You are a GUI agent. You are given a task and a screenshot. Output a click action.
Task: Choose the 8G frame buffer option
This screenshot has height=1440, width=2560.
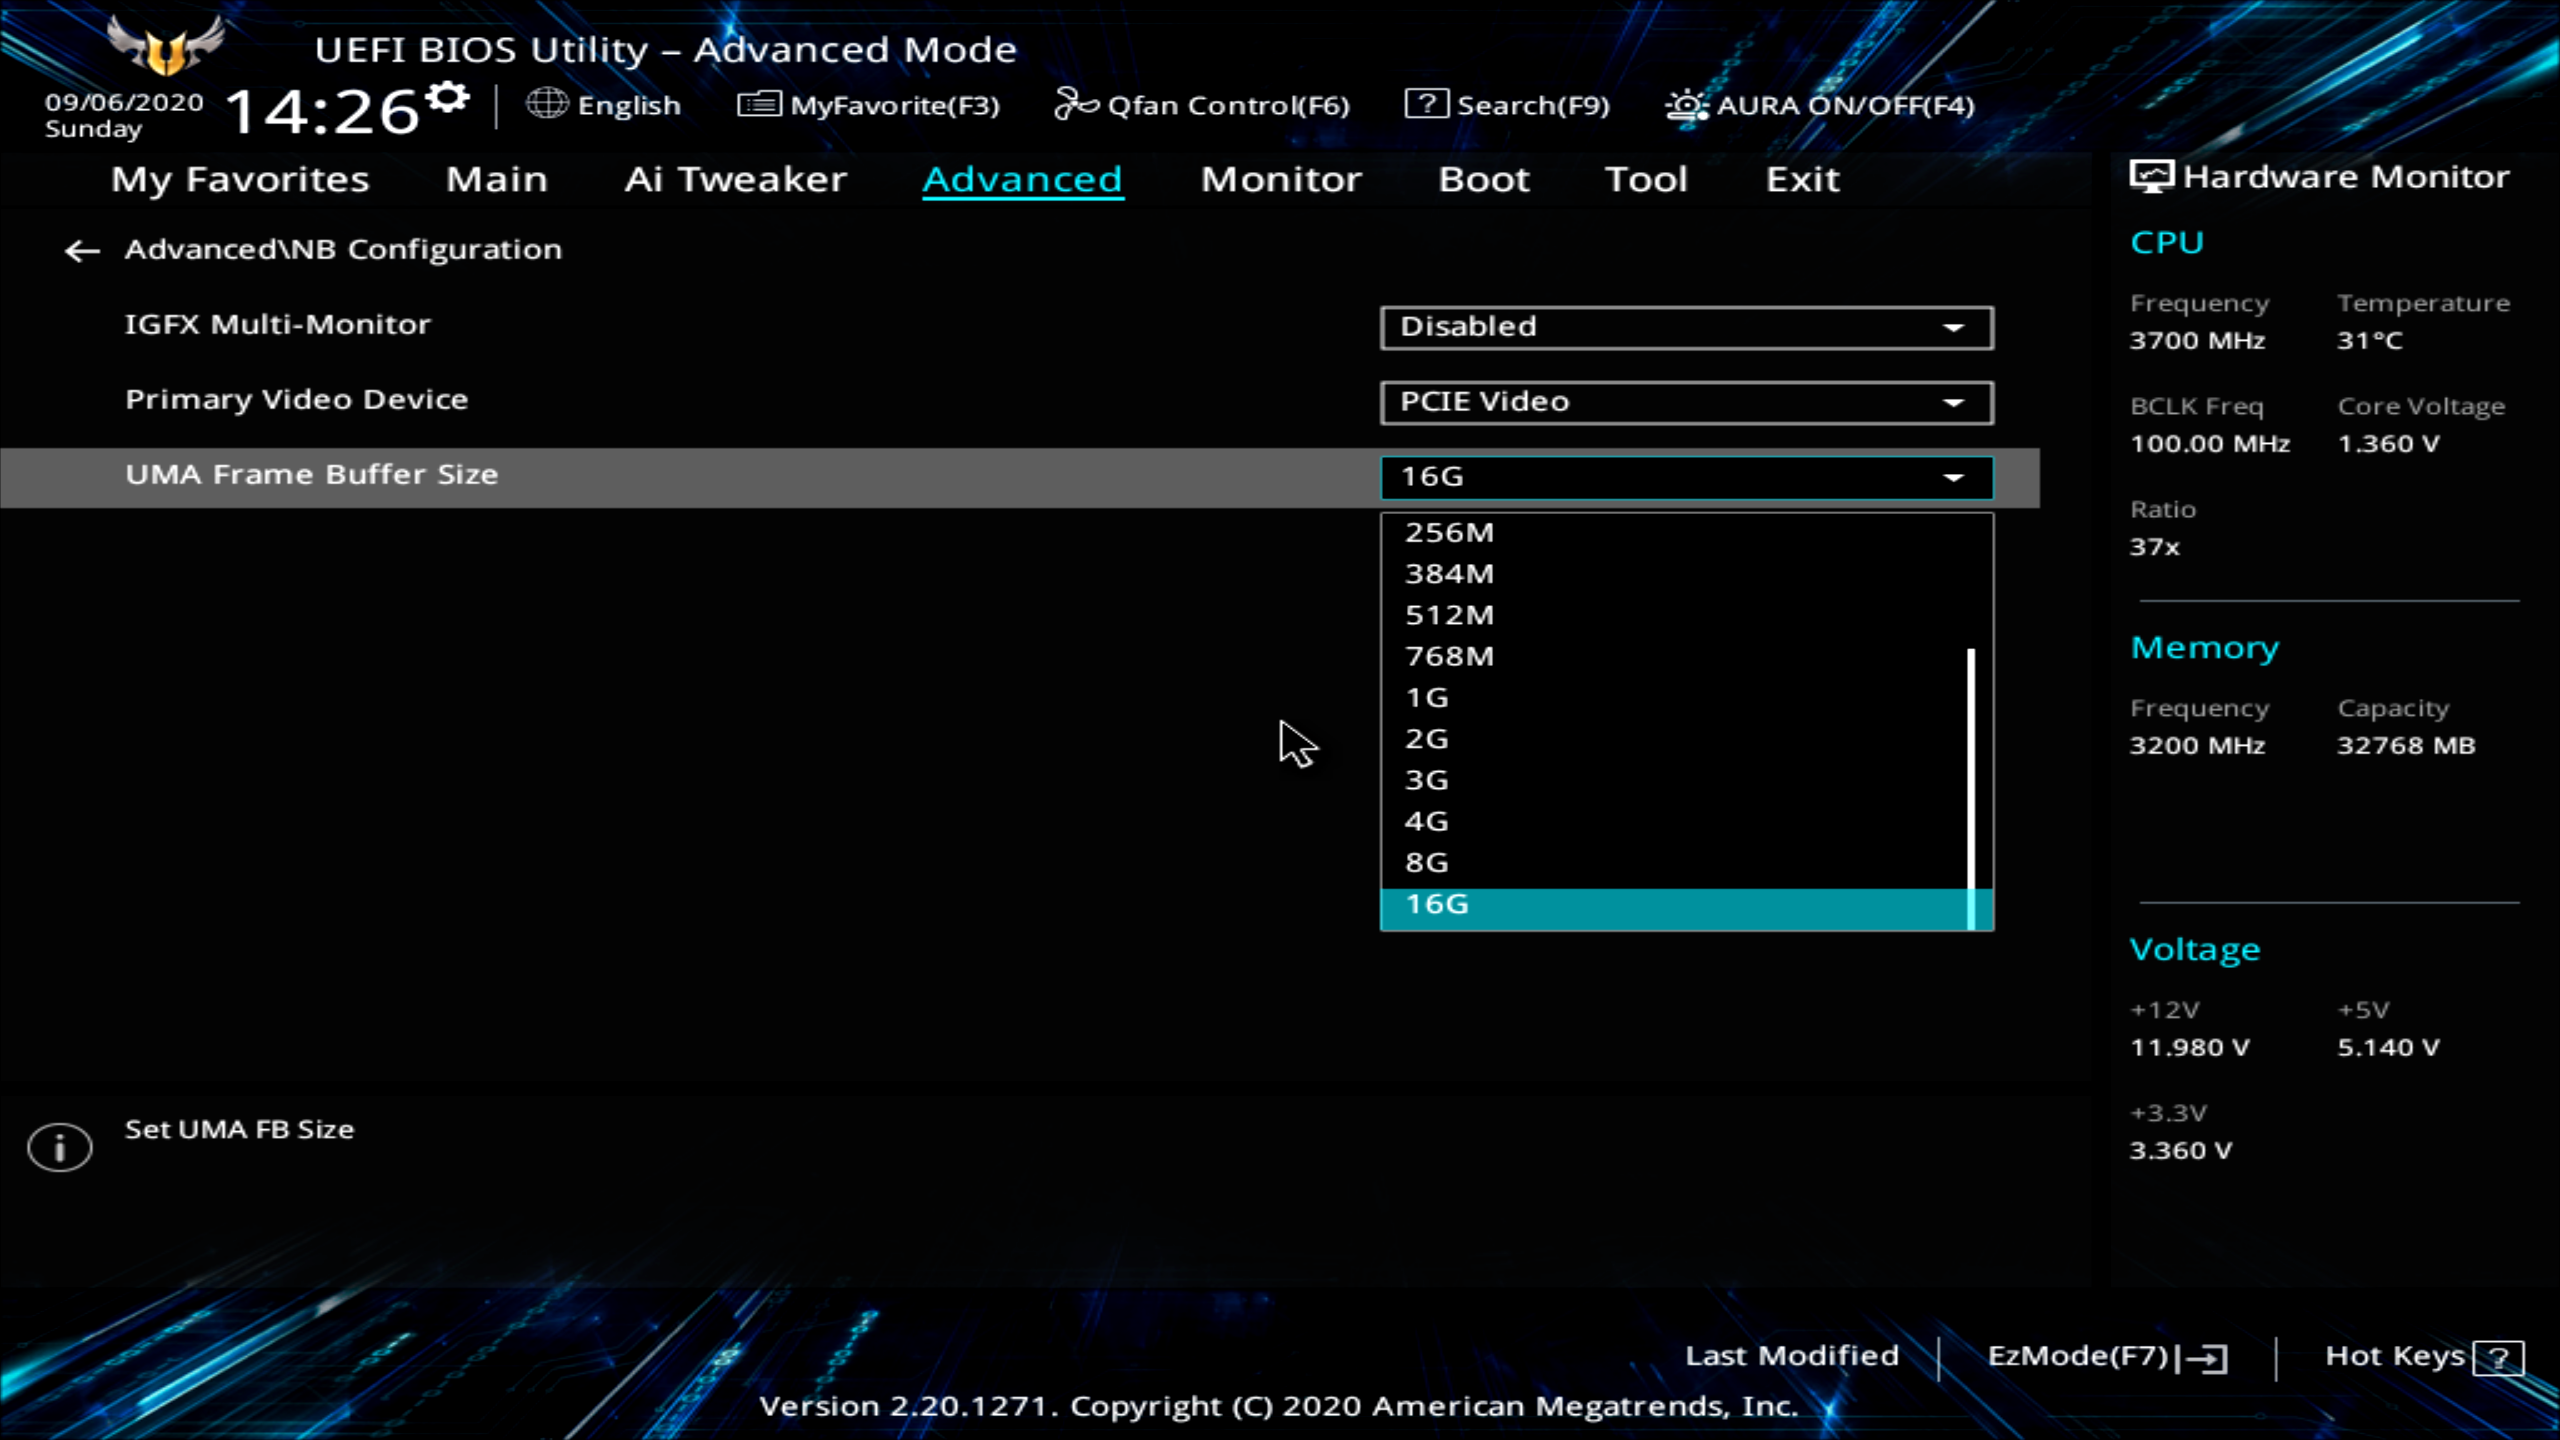(1427, 863)
